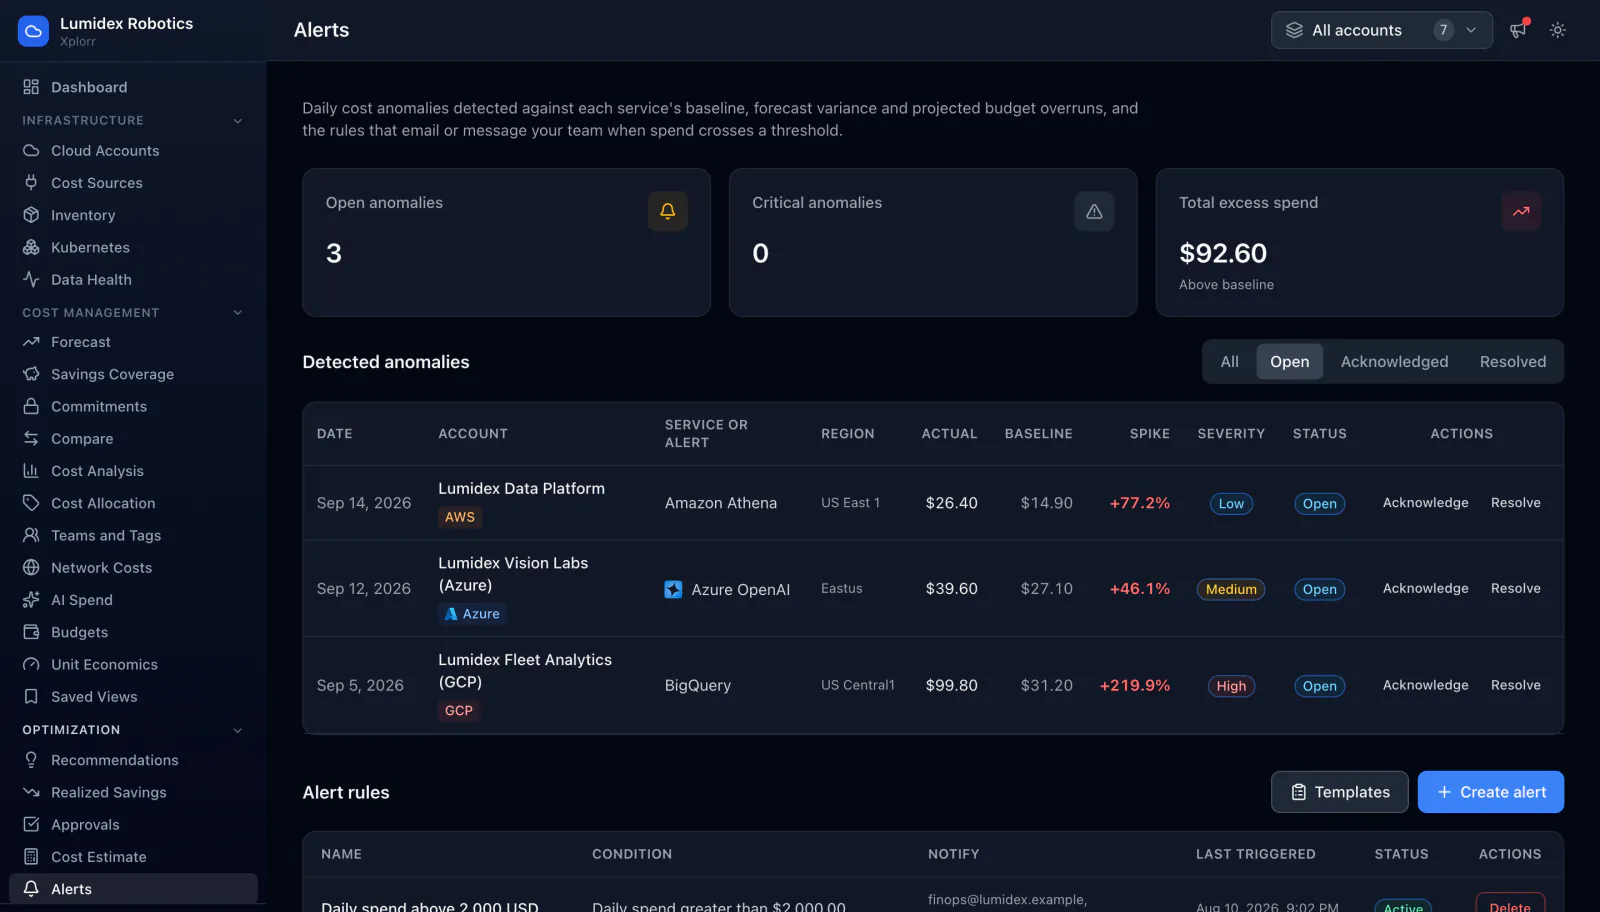Screen dimensions: 1600x912
Task: Click the Unit Economics gauge icon
Action: [31, 664]
